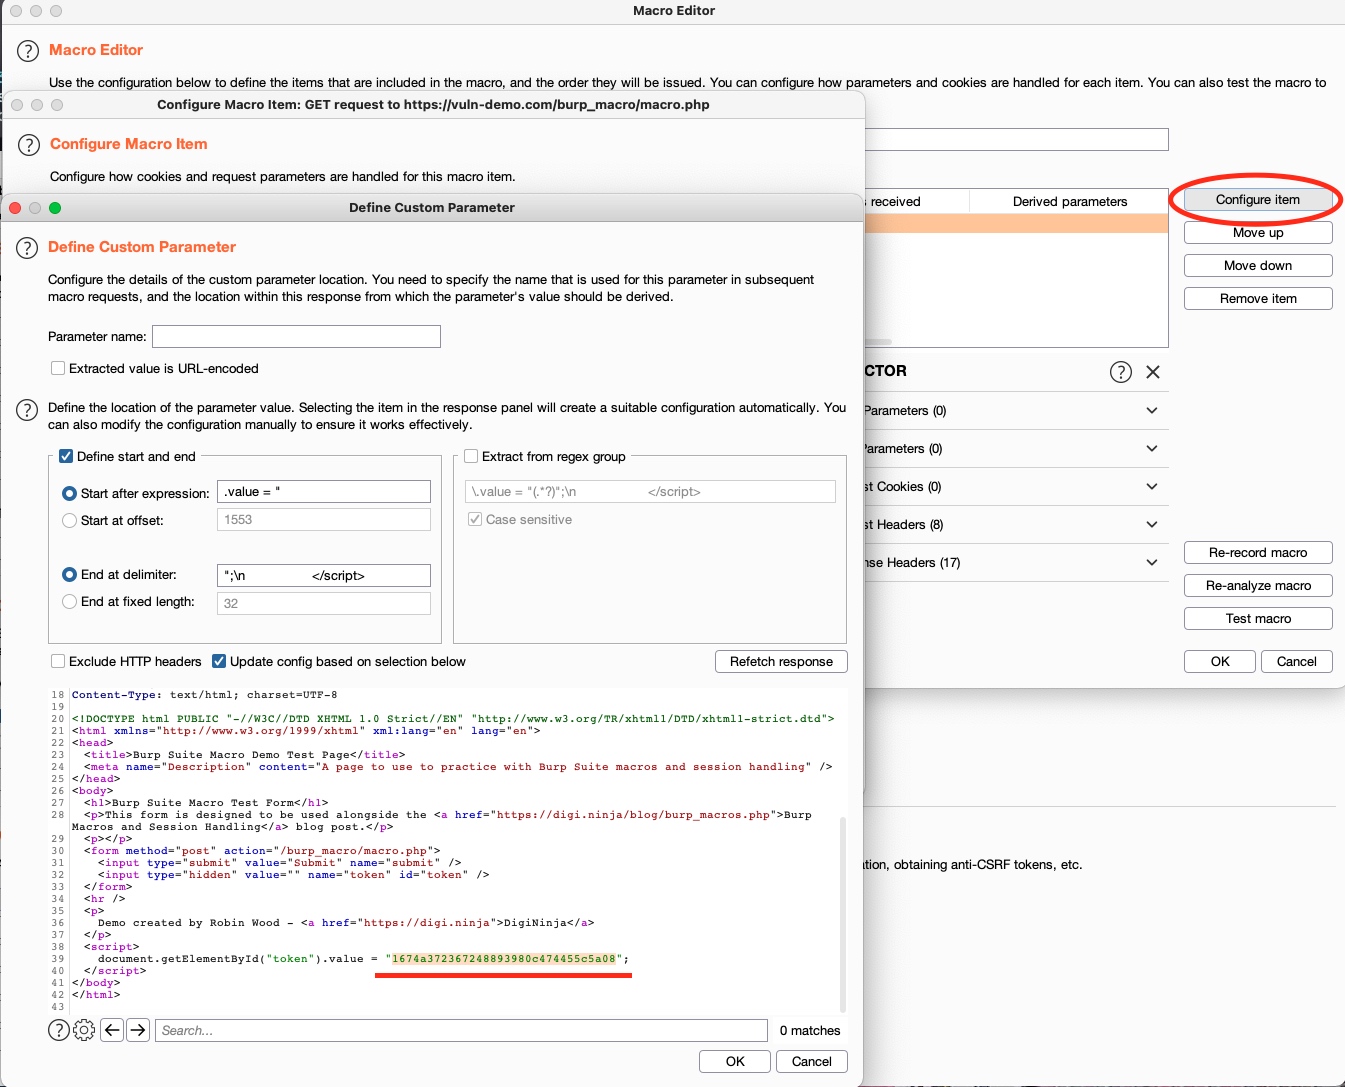Cancel the Define Custom Parameter dialog
The height and width of the screenshot is (1087, 1345).
[x=812, y=1061]
